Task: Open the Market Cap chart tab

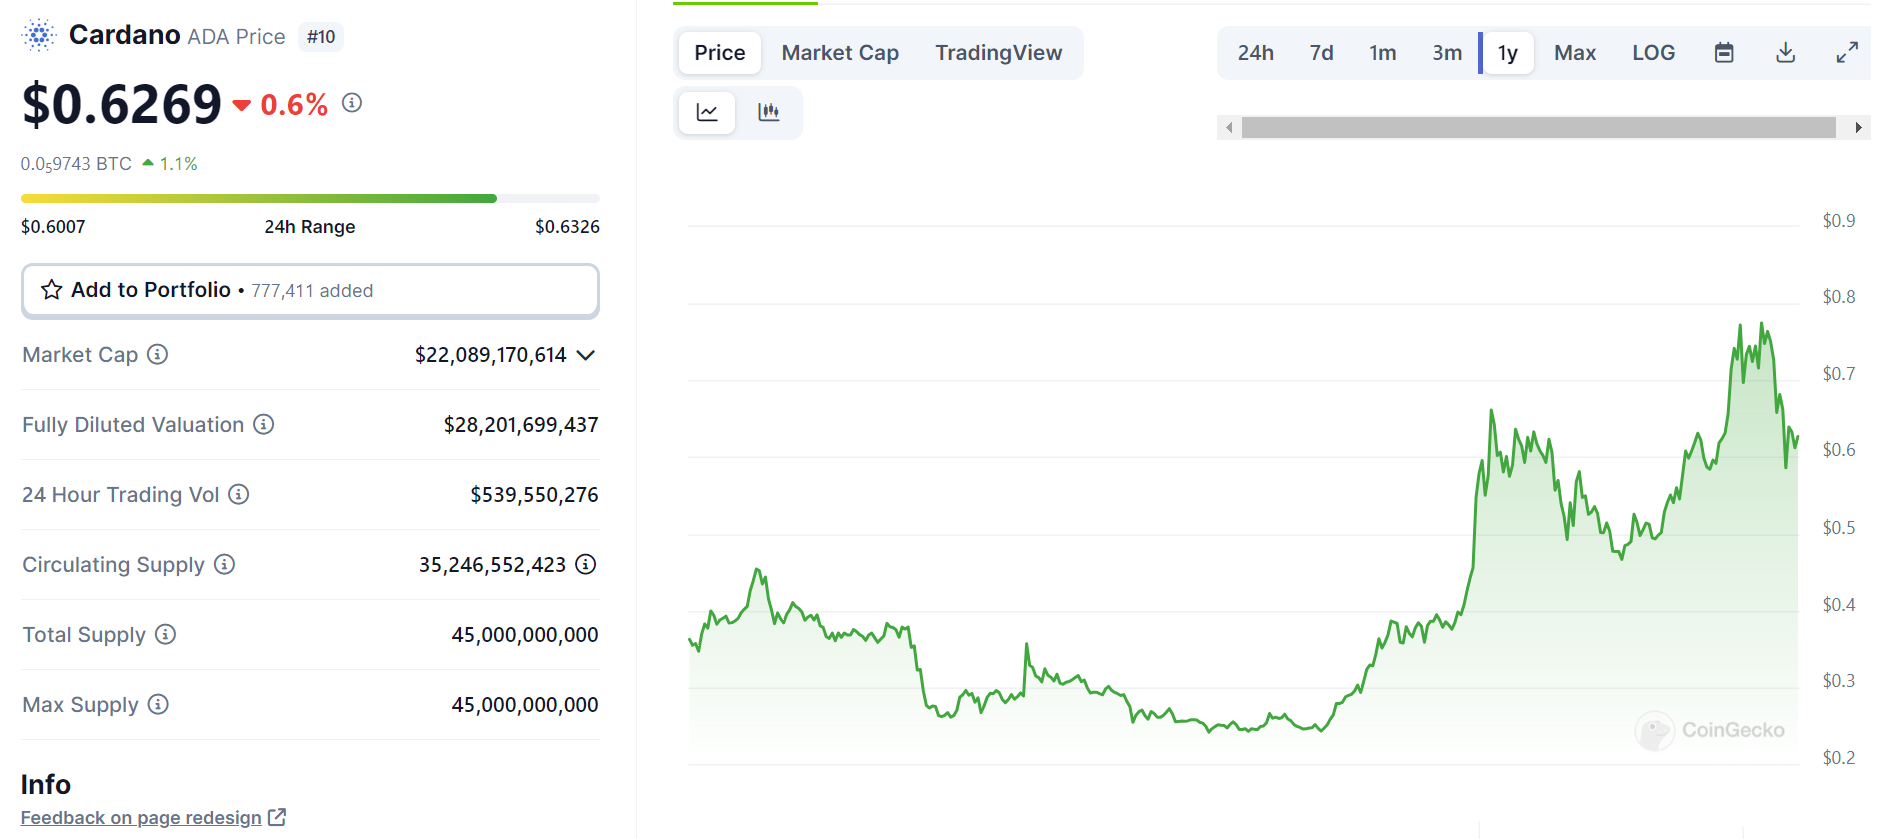Action: pos(840,53)
